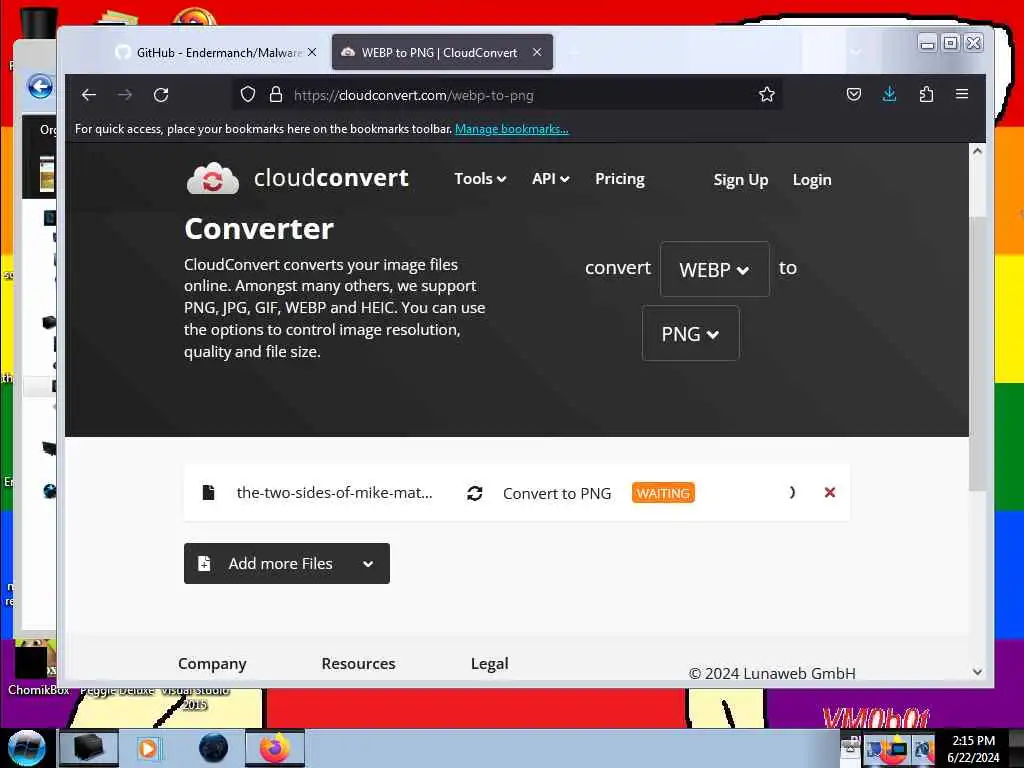Open the tracking protection shield icon
This screenshot has width=1024, height=768.
tap(248, 95)
